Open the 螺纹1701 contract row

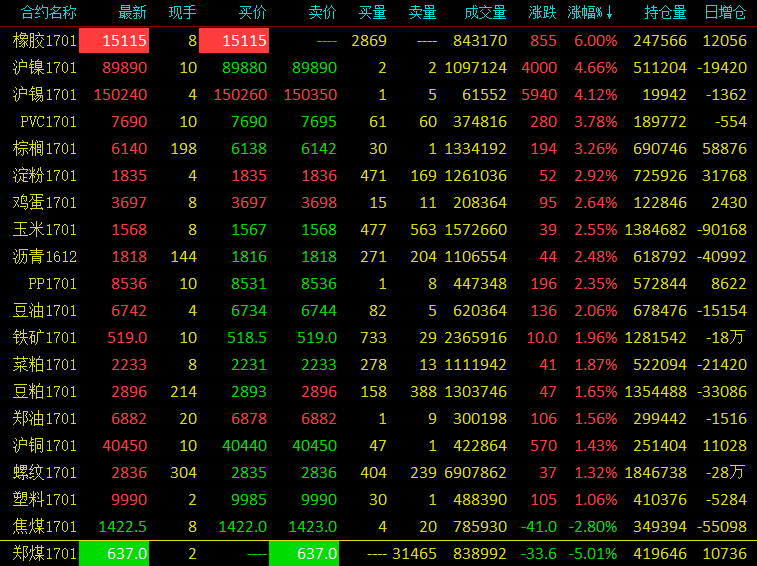tap(45, 472)
